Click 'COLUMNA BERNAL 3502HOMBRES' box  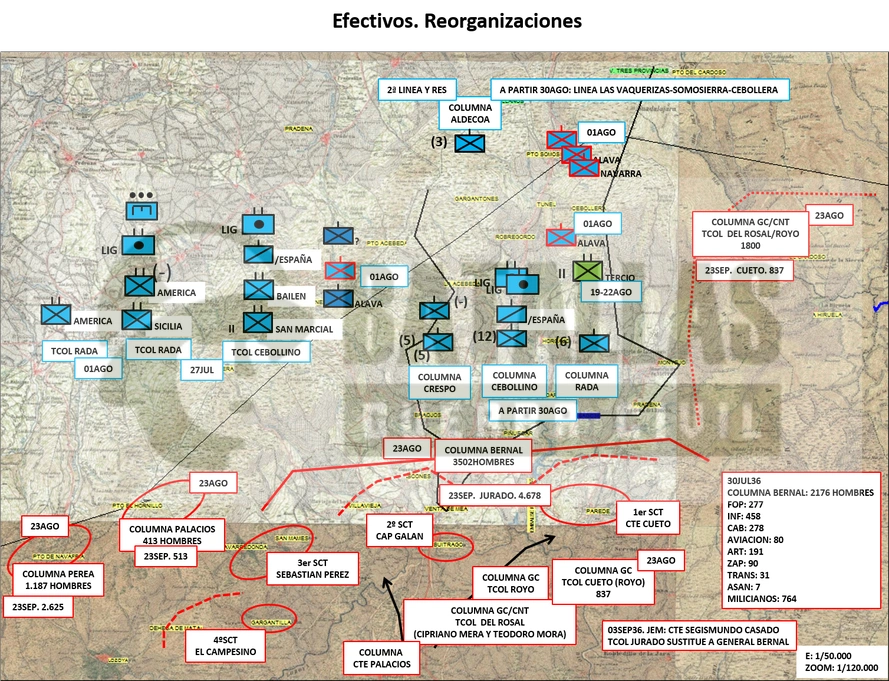tap(484, 456)
